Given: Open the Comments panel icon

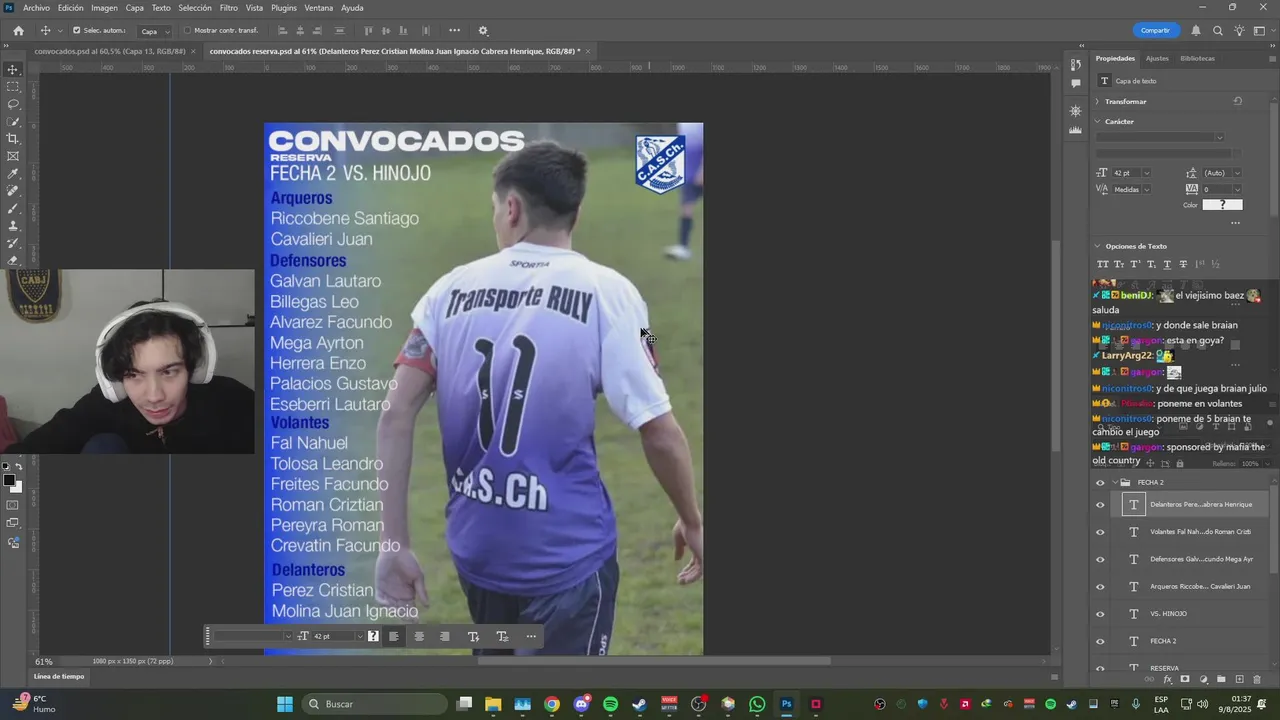Looking at the screenshot, I should [x=1076, y=83].
